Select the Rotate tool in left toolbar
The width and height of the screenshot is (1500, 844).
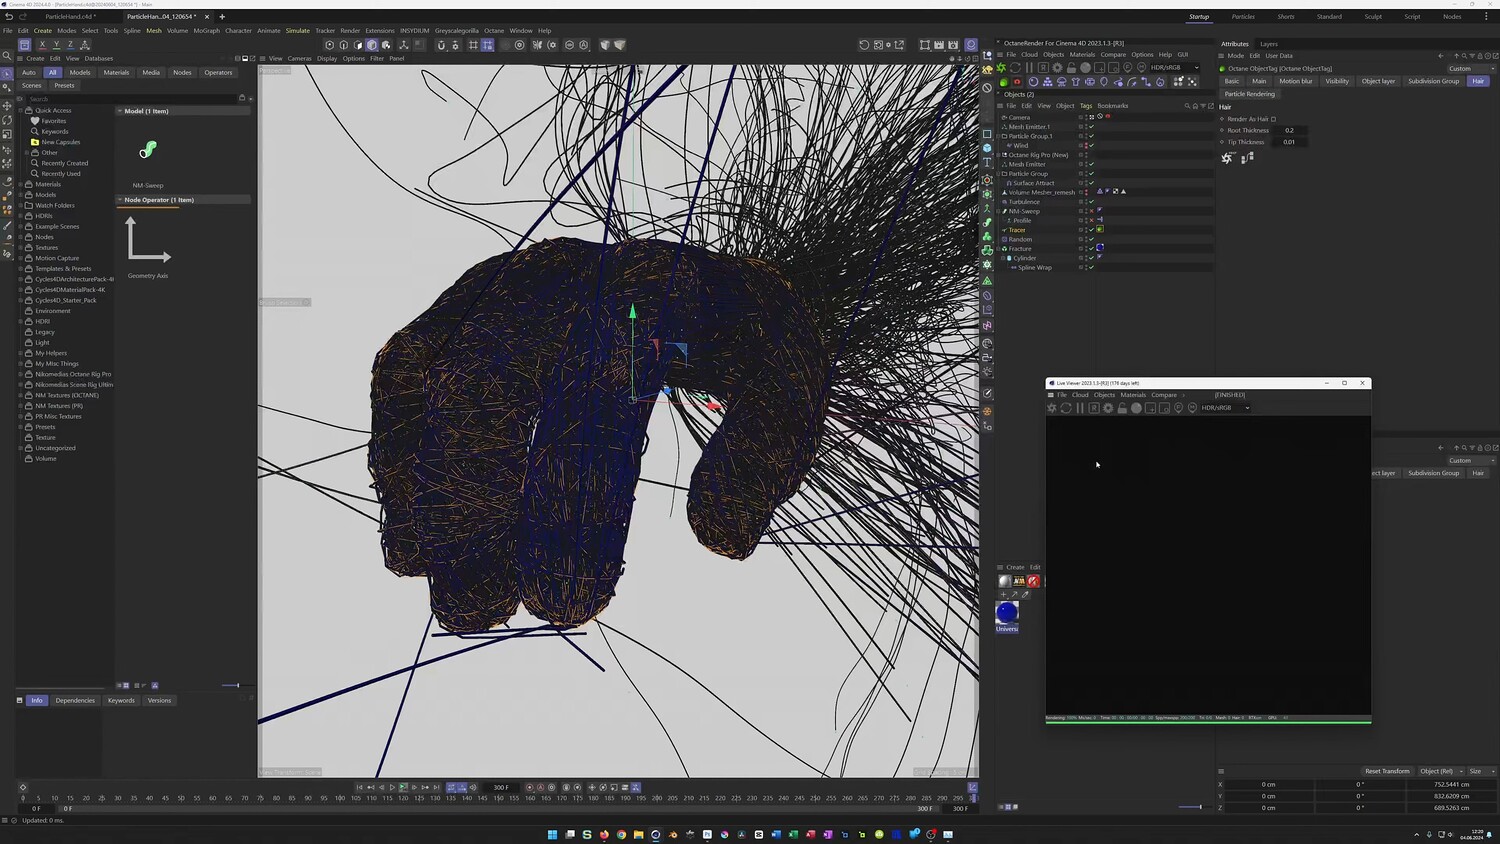[7, 120]
